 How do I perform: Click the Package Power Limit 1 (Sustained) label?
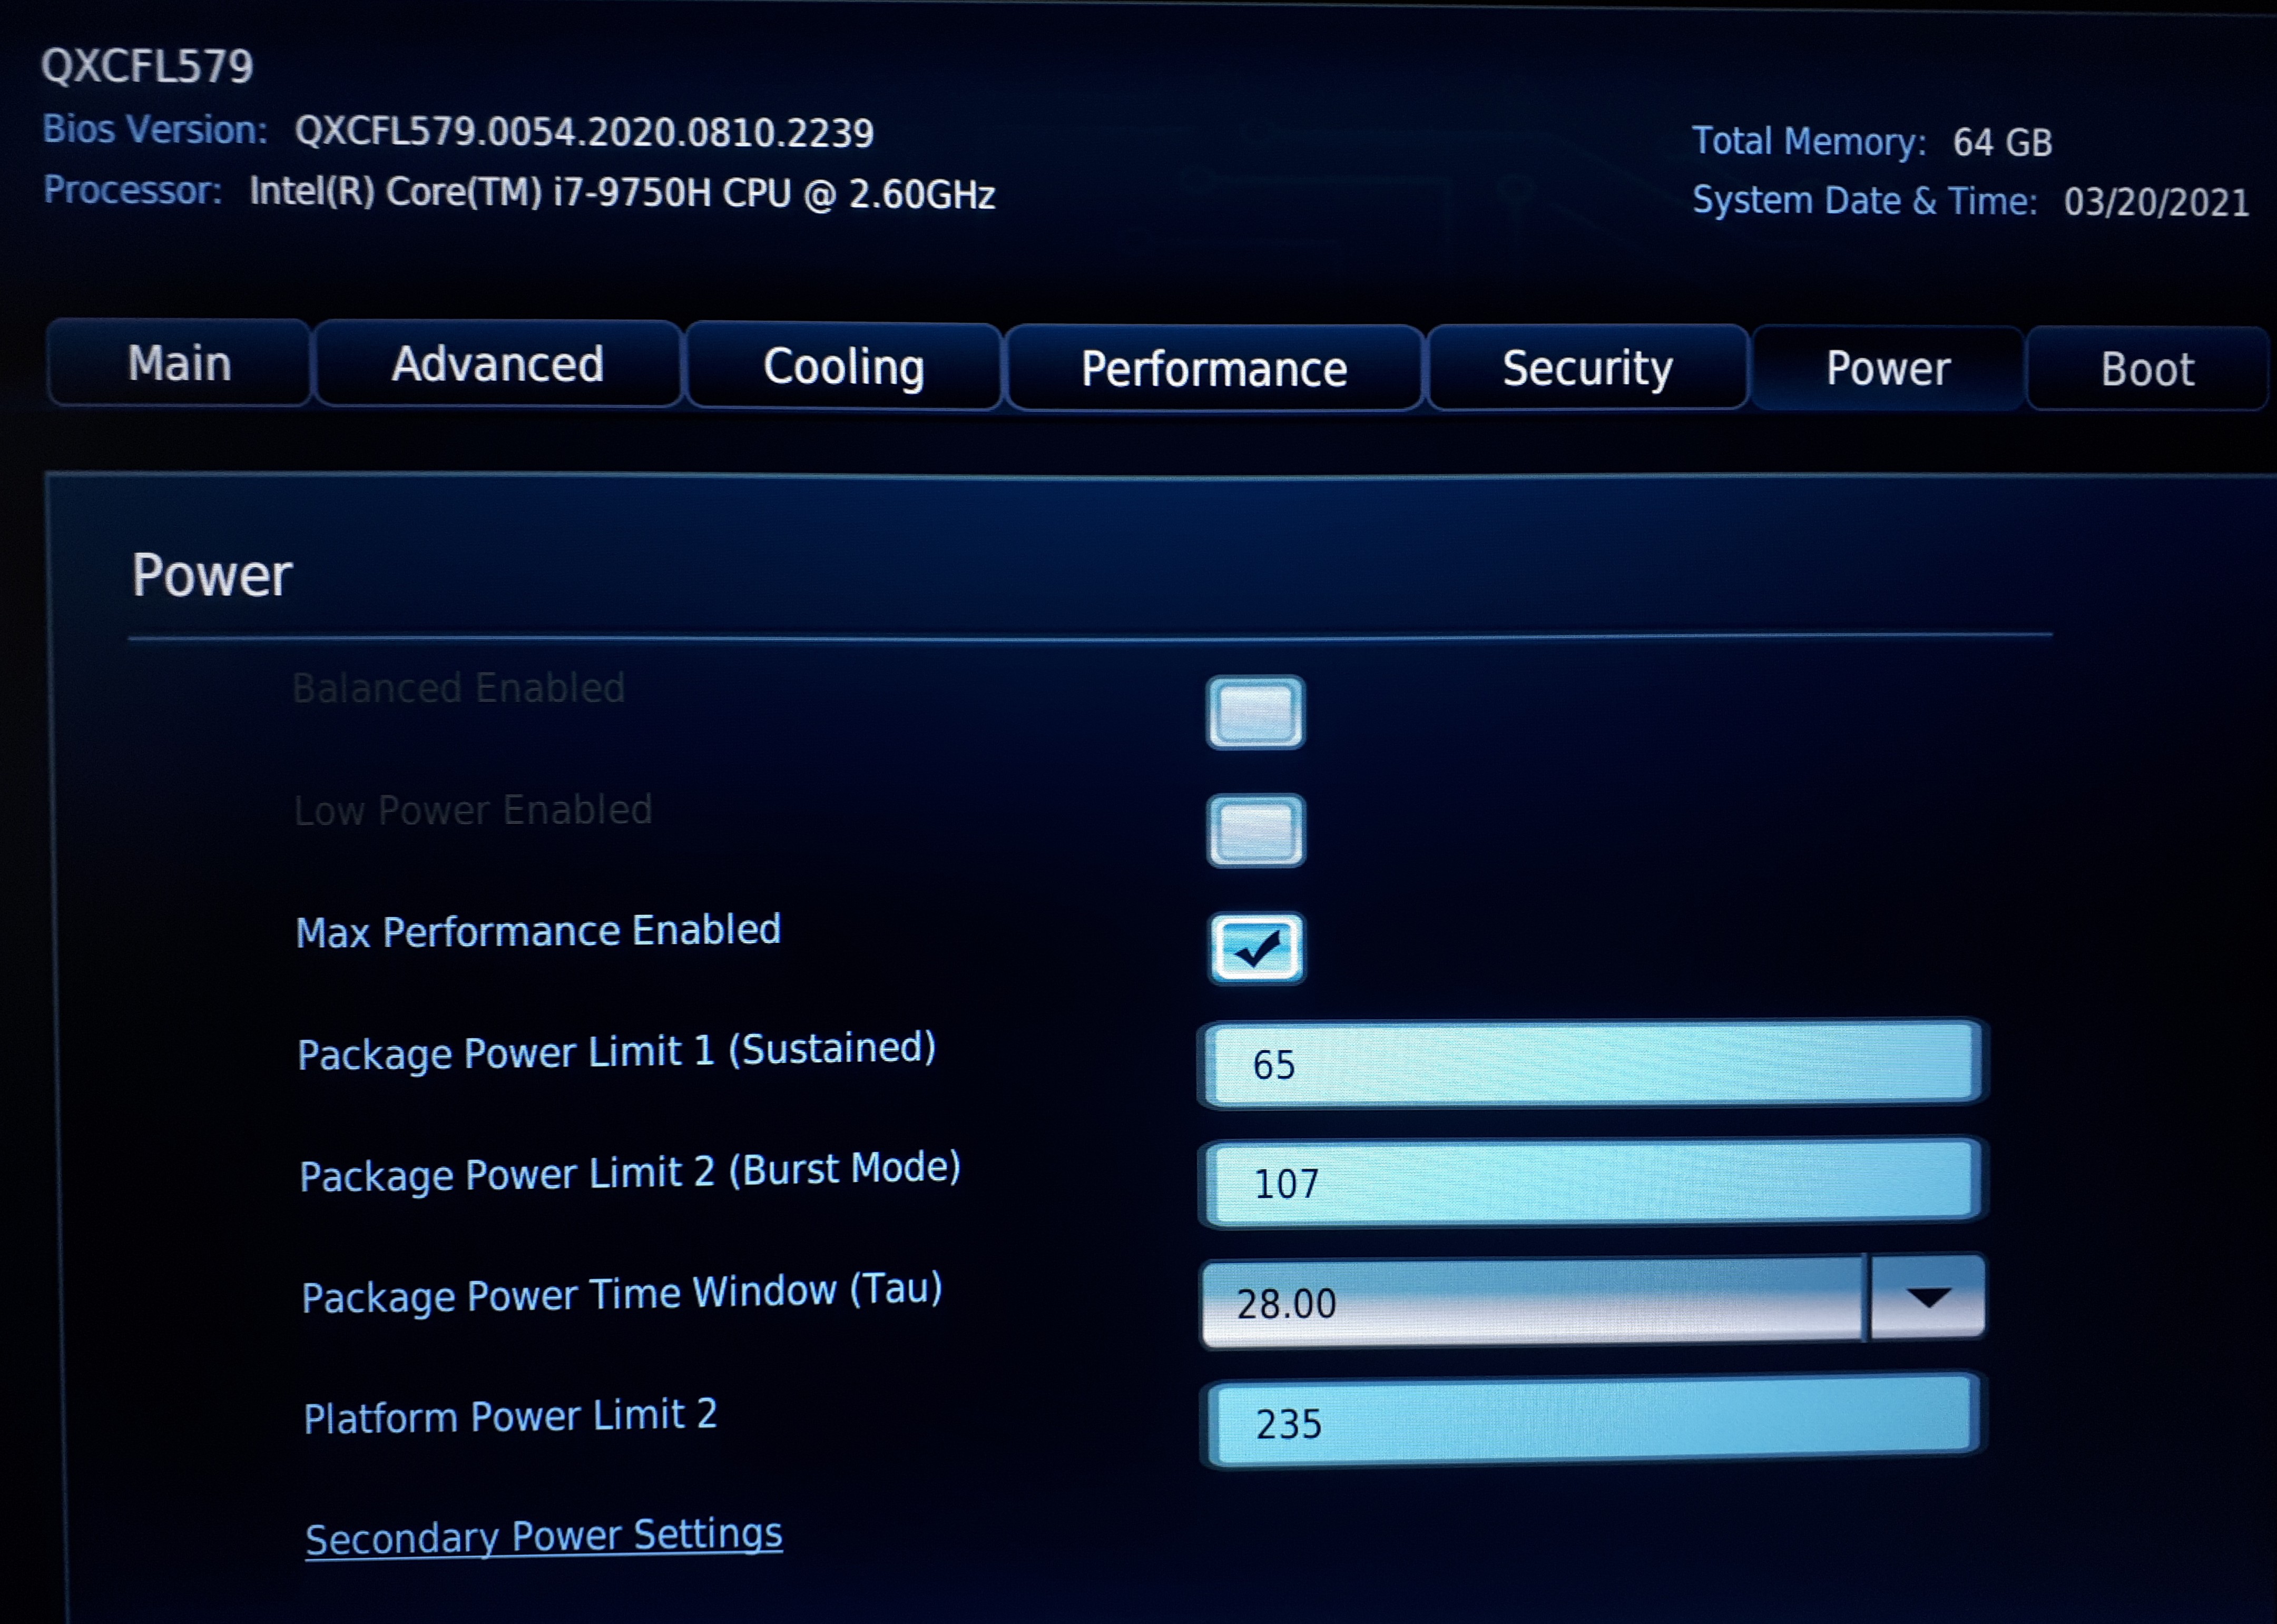click(x=616, y=1051)
